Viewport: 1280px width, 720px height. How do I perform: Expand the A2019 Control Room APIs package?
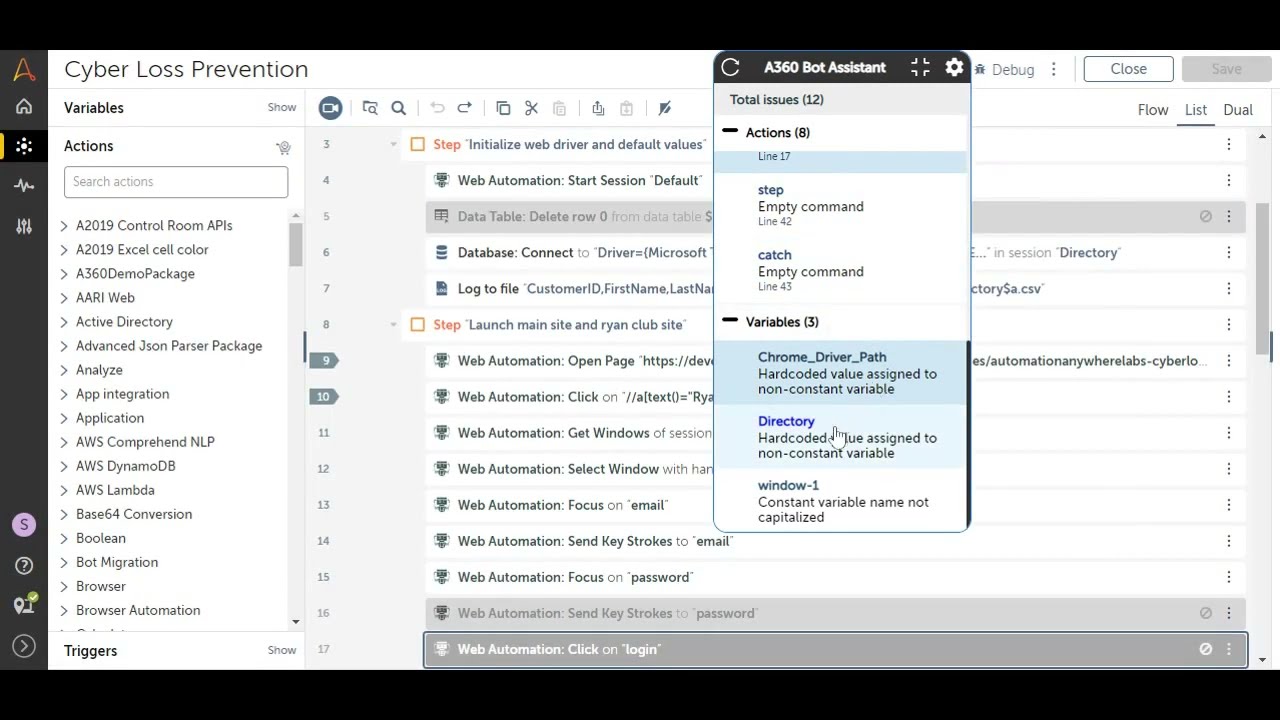[x=64, y=226]
